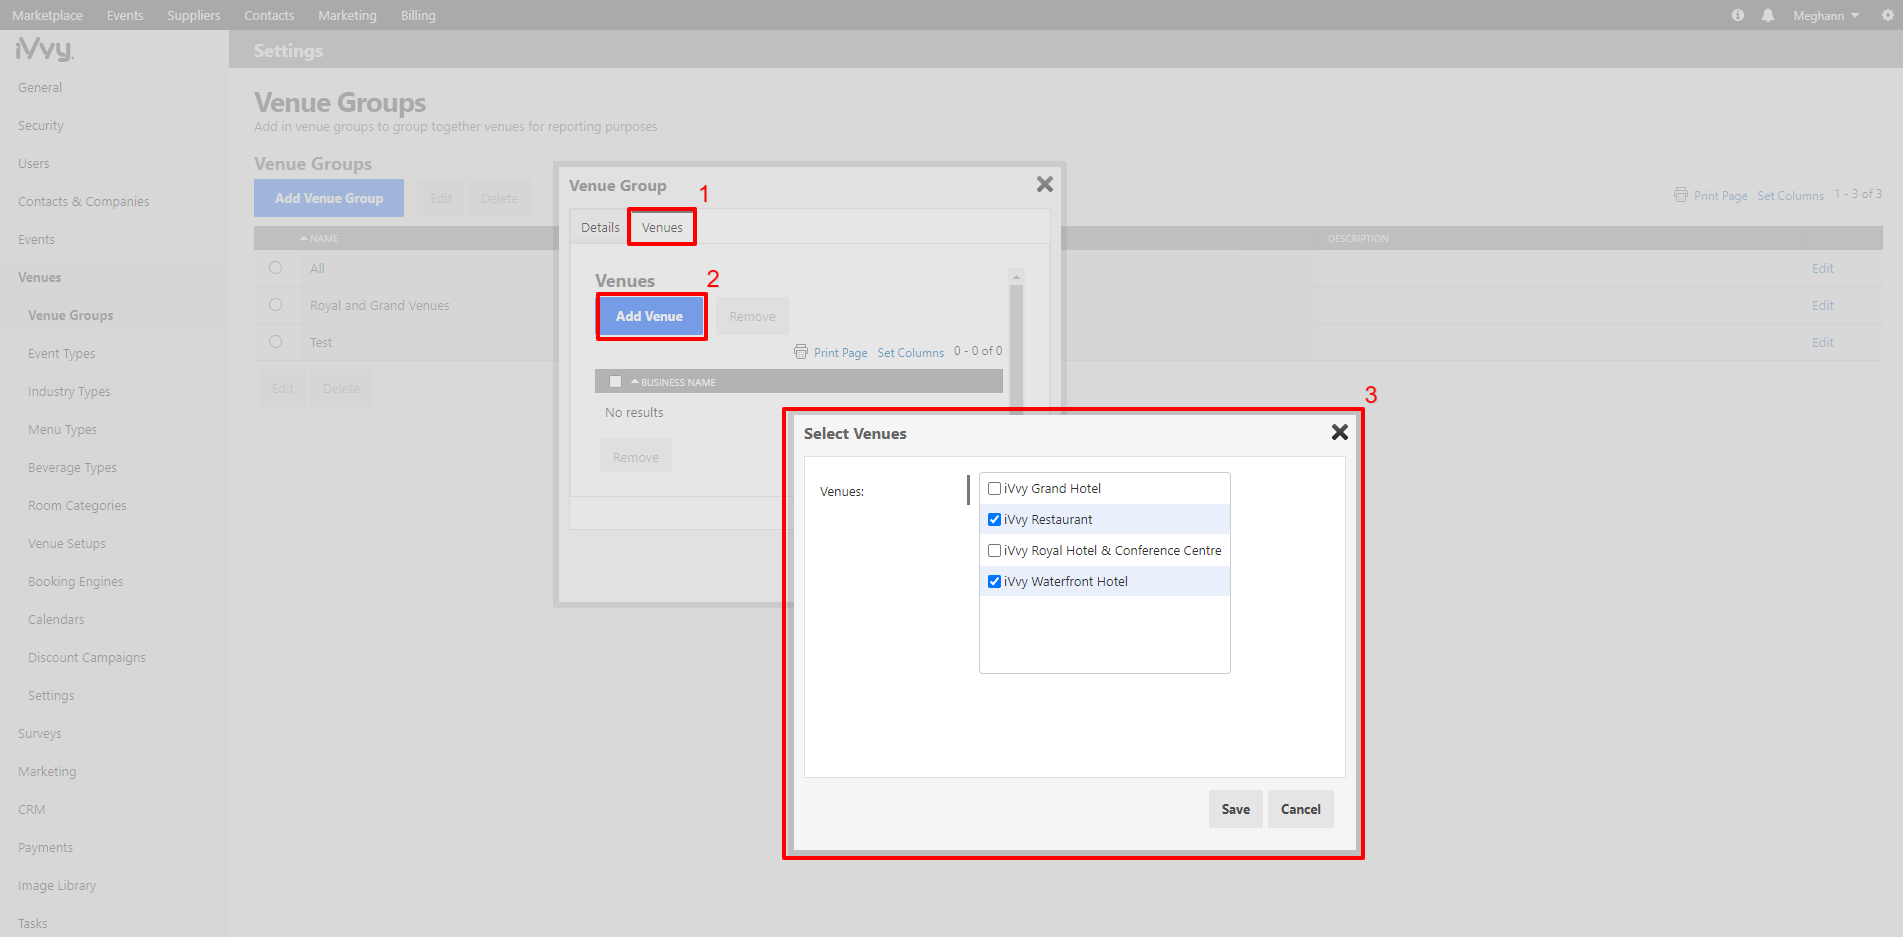1903x937 pixels.
Task: Click Print Page above the groups table
Action: 1720,195
